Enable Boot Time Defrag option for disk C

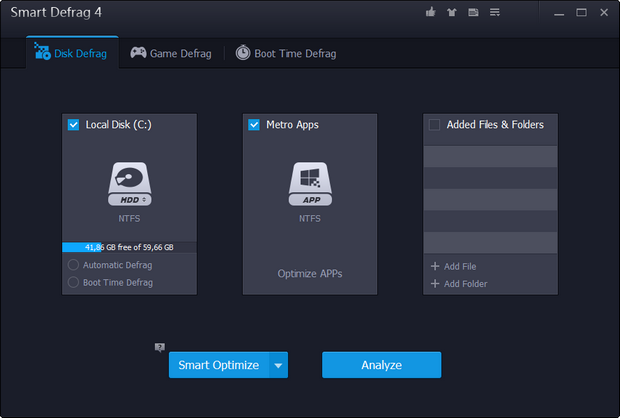click(73, 282)
